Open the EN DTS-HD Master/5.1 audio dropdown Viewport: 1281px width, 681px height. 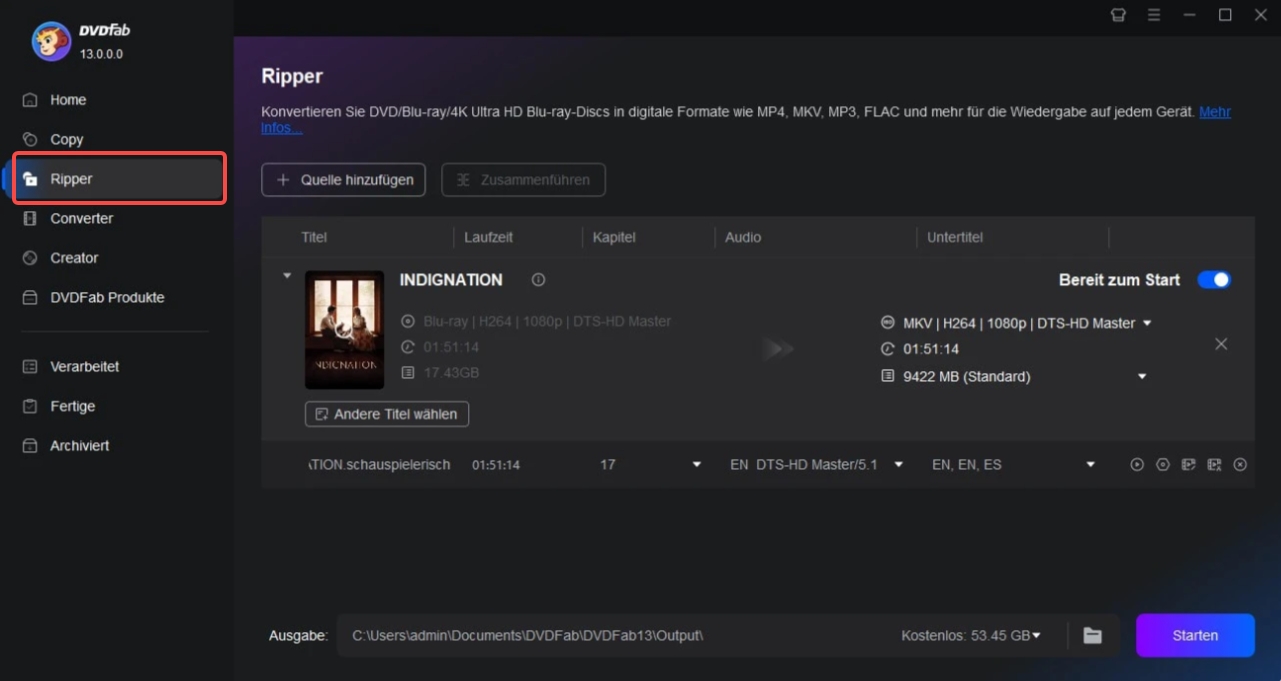pyautogui.click(x=899, y=465)
